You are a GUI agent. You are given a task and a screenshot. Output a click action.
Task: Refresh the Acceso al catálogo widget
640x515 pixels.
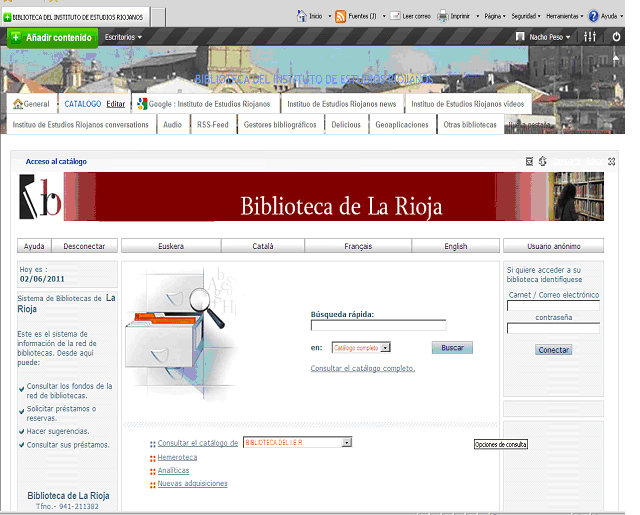point(542,161)
